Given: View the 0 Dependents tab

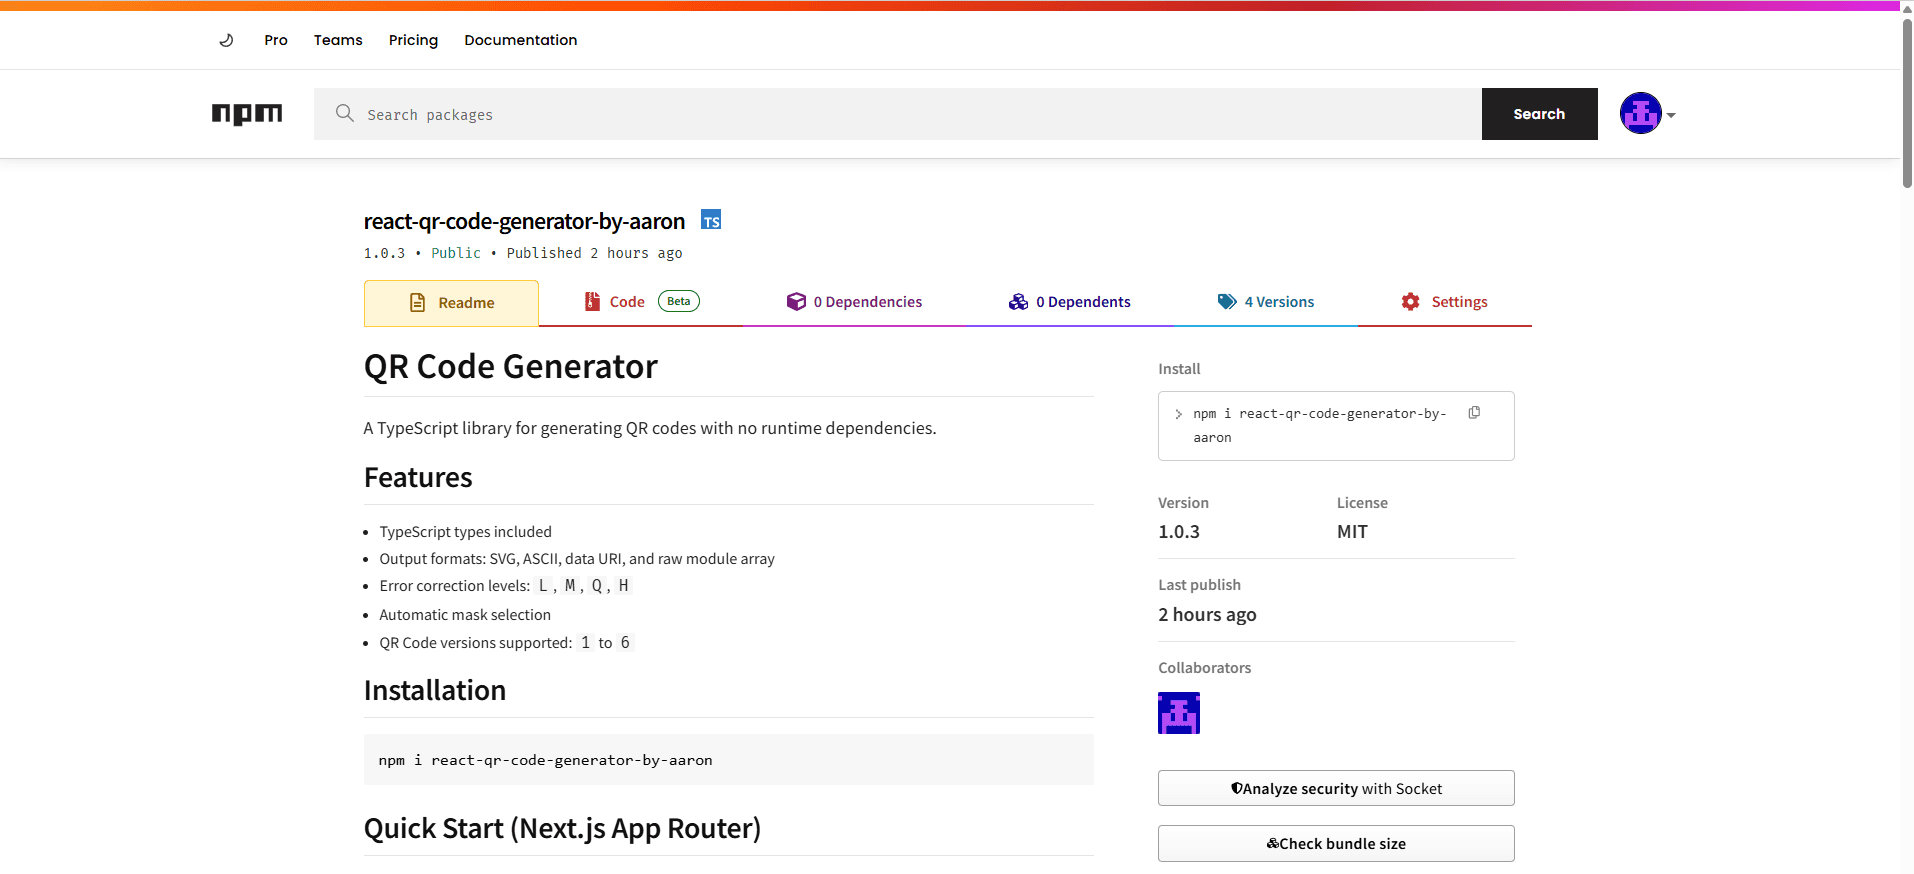Looking at the screenshot, I should click(x=1069, y=302).
